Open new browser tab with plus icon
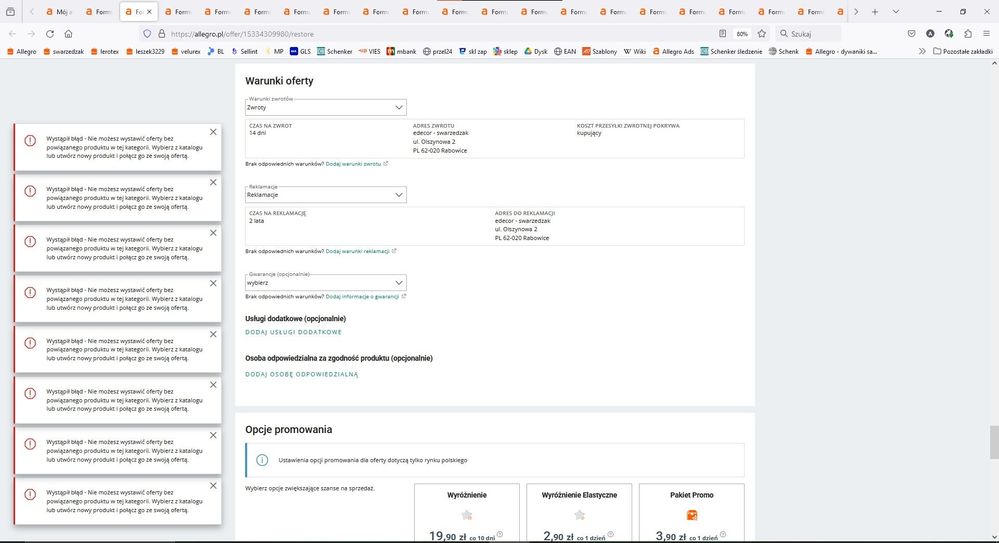This screenshot has height=543, width=999. pyautogui.click(x=875, y=12)
